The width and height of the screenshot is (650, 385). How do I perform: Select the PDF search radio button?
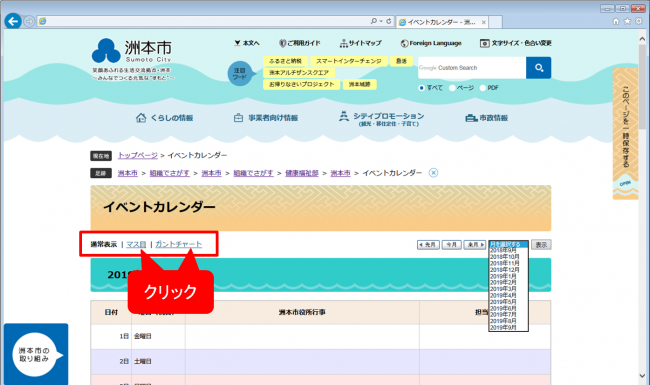pyautogui.click(x=483, y=88)
